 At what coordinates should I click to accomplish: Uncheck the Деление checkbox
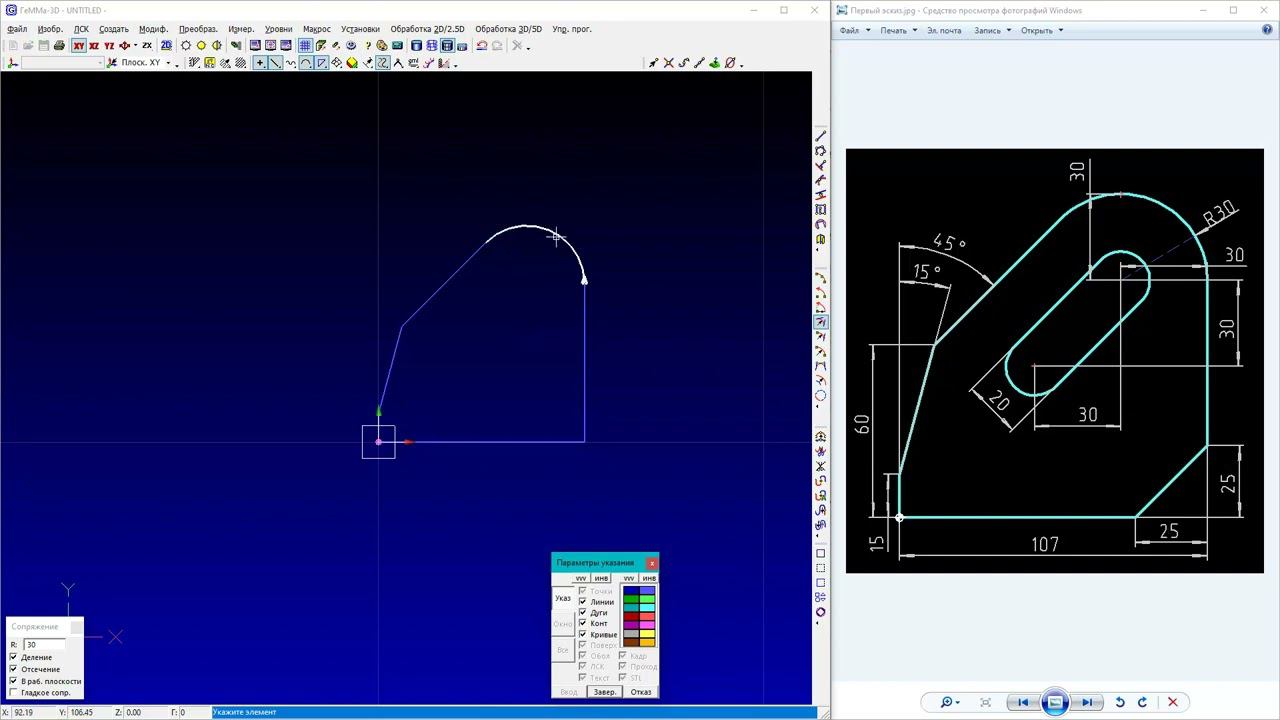pos(14,657)
